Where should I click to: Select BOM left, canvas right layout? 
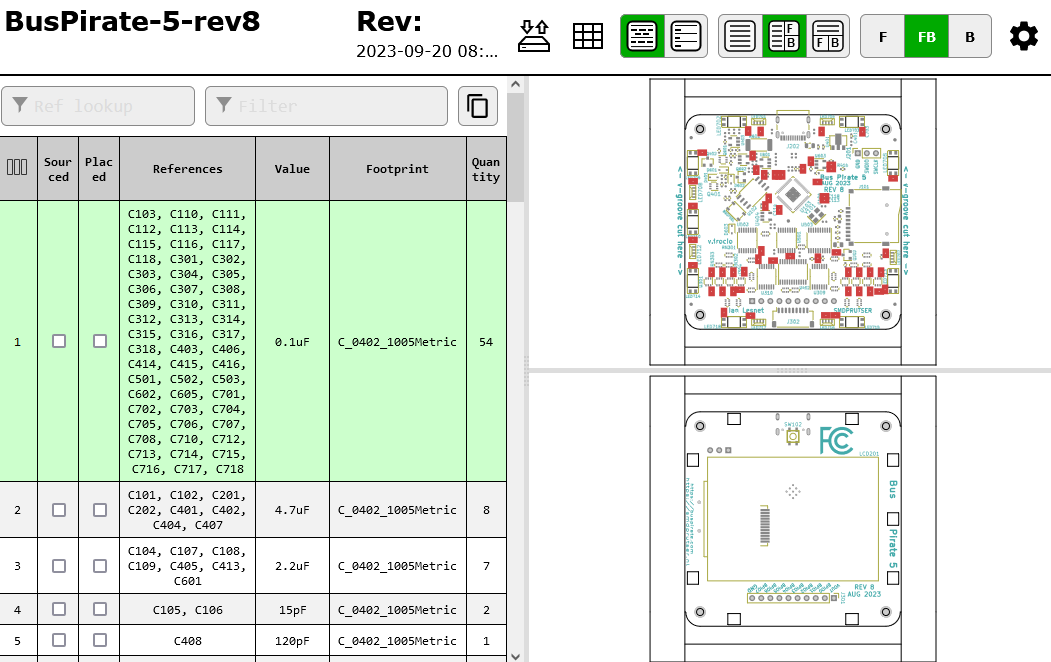(x=784, y=36)
